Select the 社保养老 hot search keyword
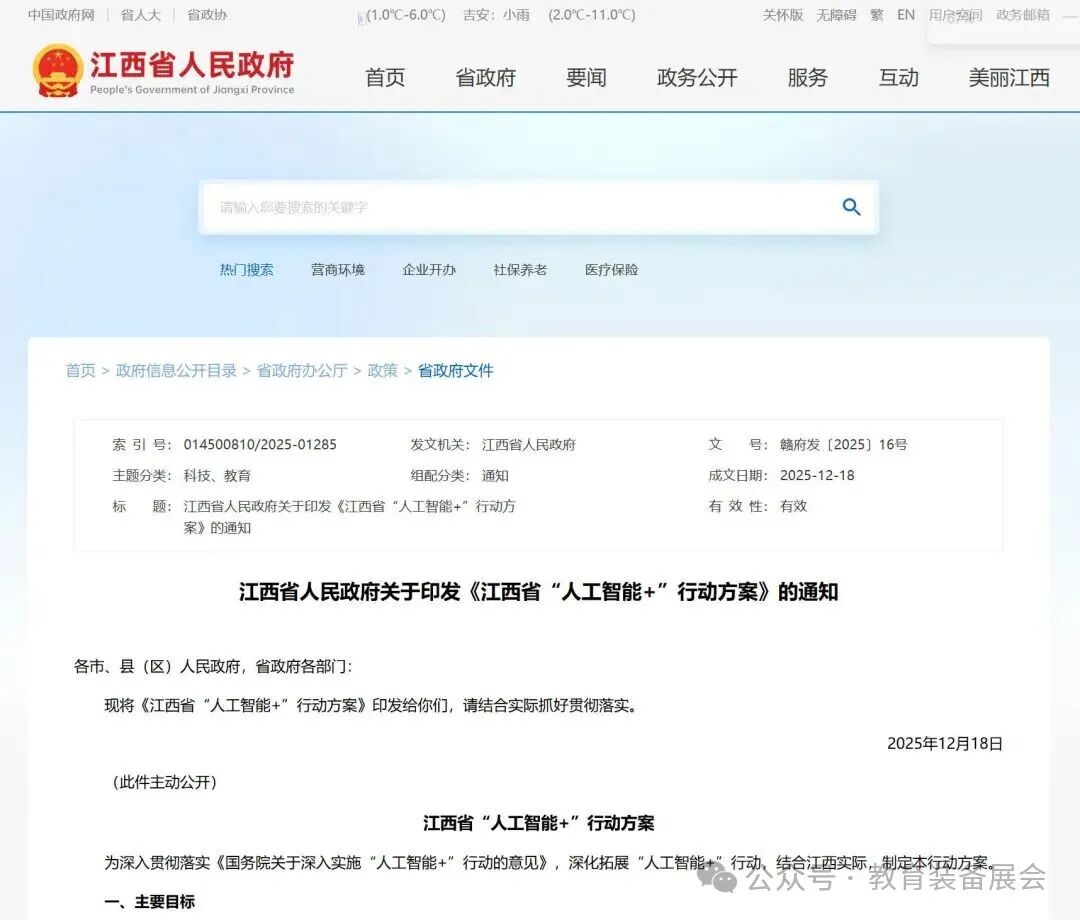The image size is (1080, 920). click(x=520, y=269)
